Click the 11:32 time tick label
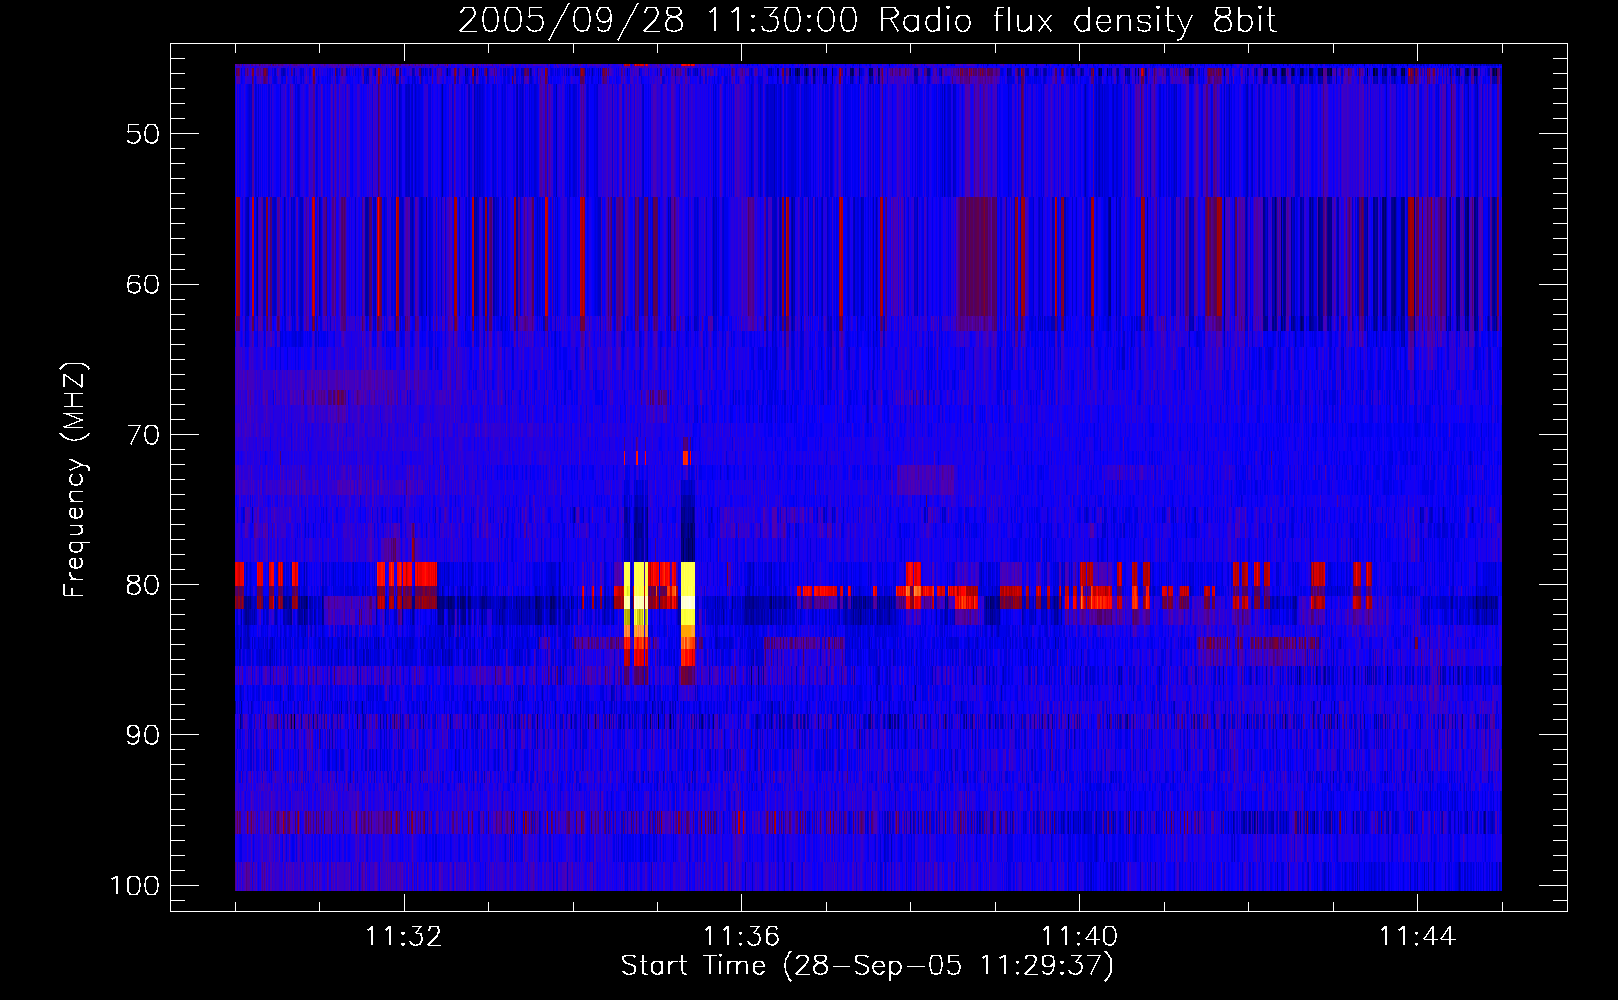Viewport: 1618px width, 1000px height. point(404,937)
